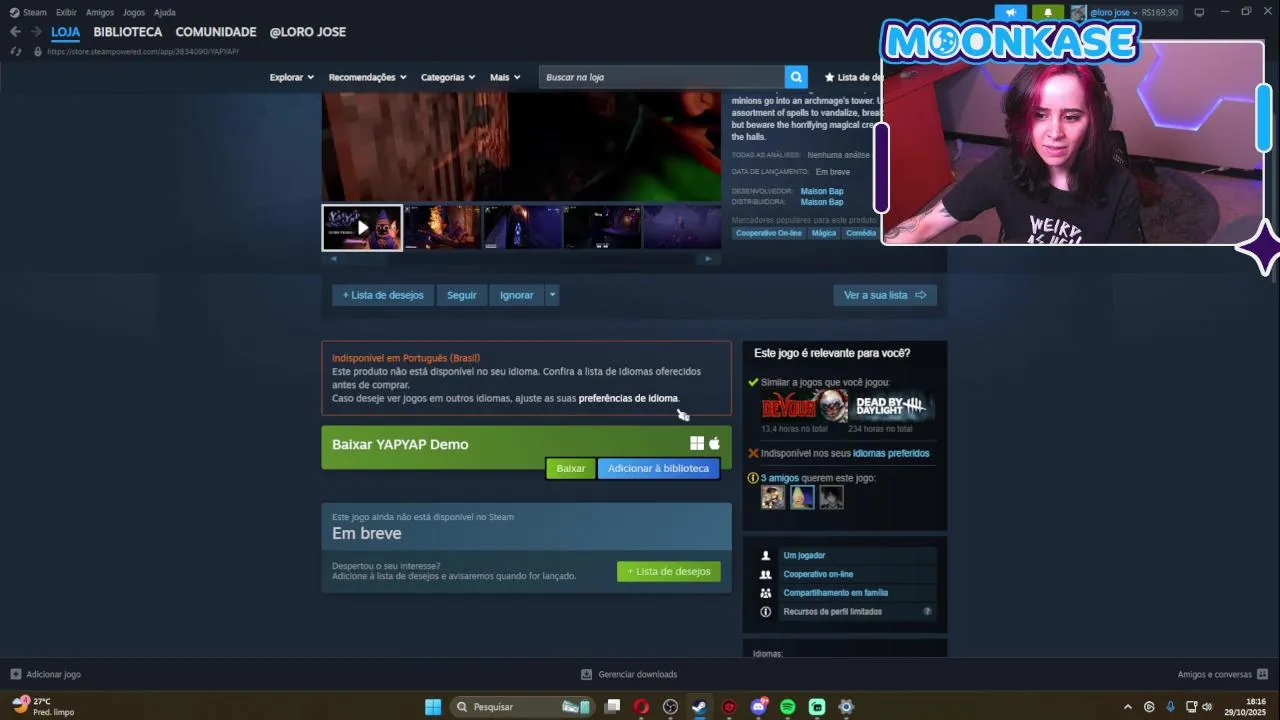The height and width of the screenshot is (720, 1280).
Task: Click the Windows platform icon on the demo banner
Action: 697,443
